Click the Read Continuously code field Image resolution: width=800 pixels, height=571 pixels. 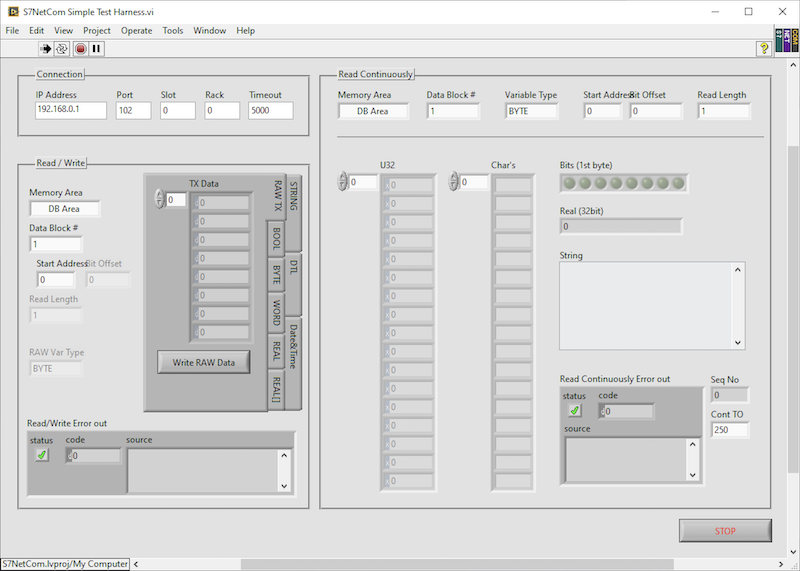626,411
